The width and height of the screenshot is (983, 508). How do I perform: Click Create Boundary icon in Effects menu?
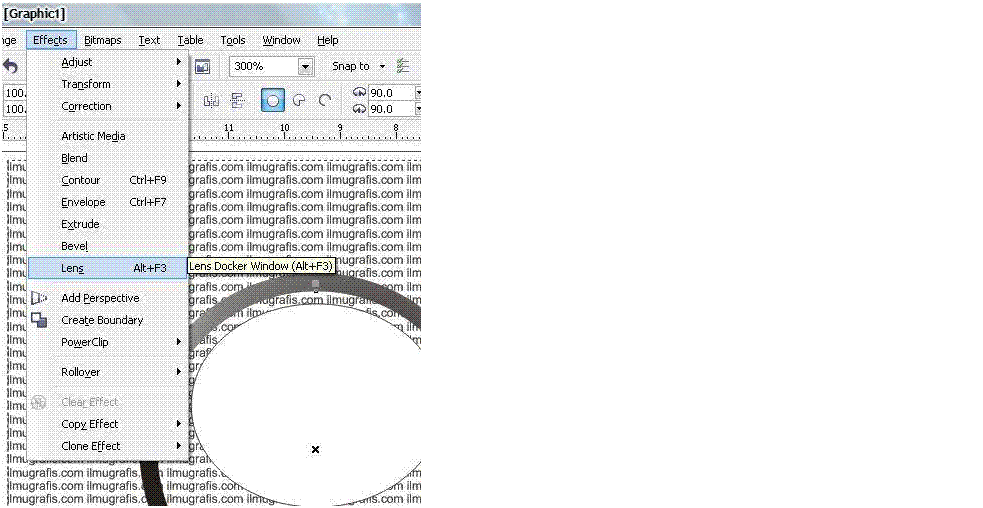pos(39,320)
